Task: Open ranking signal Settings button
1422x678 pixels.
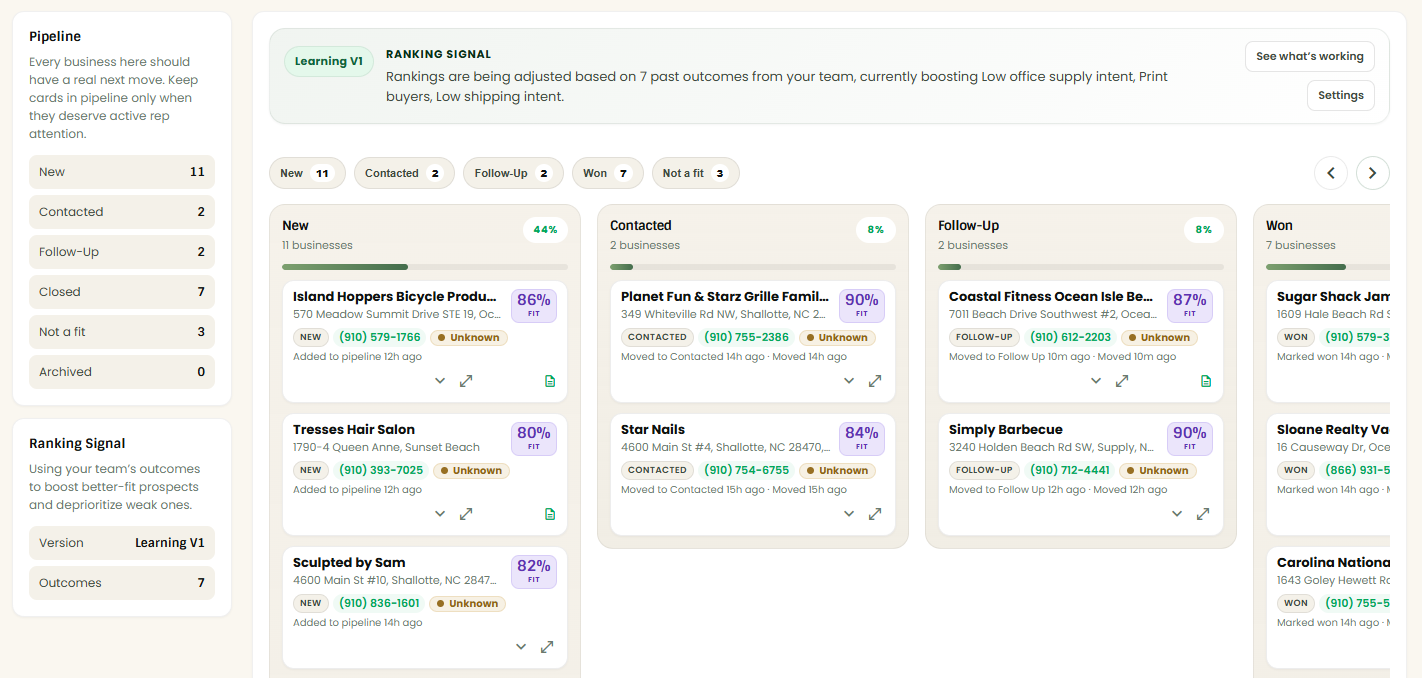Action: (x=1341, y=95)
